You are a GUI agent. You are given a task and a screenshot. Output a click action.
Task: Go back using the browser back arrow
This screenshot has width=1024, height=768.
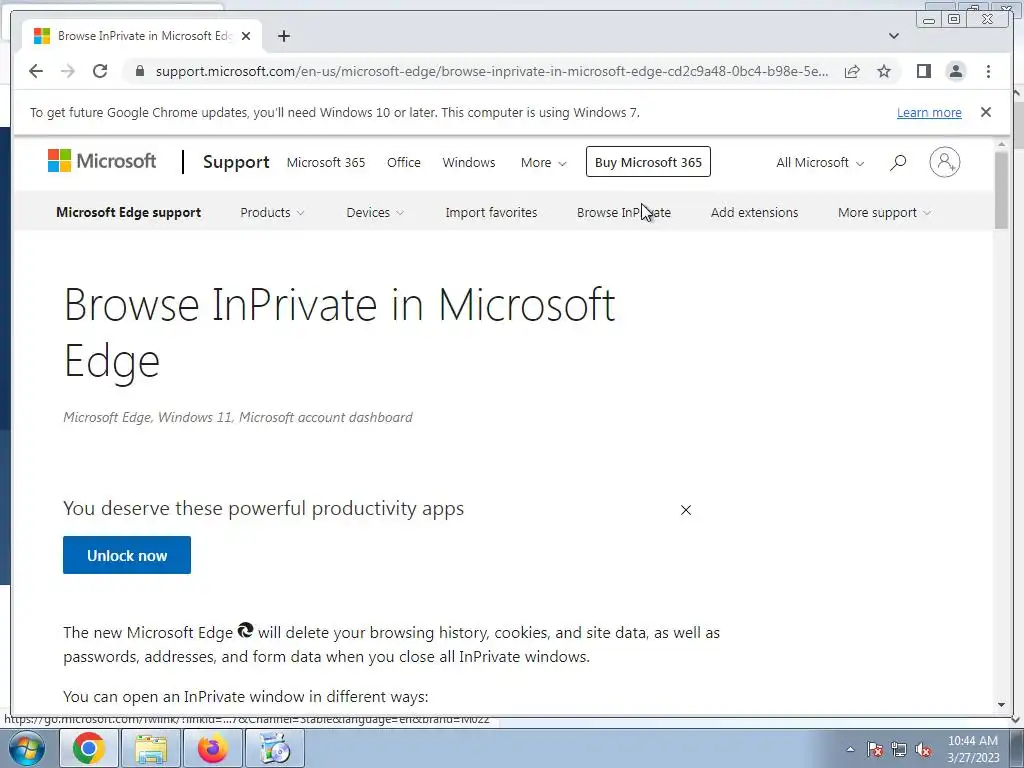36,71
